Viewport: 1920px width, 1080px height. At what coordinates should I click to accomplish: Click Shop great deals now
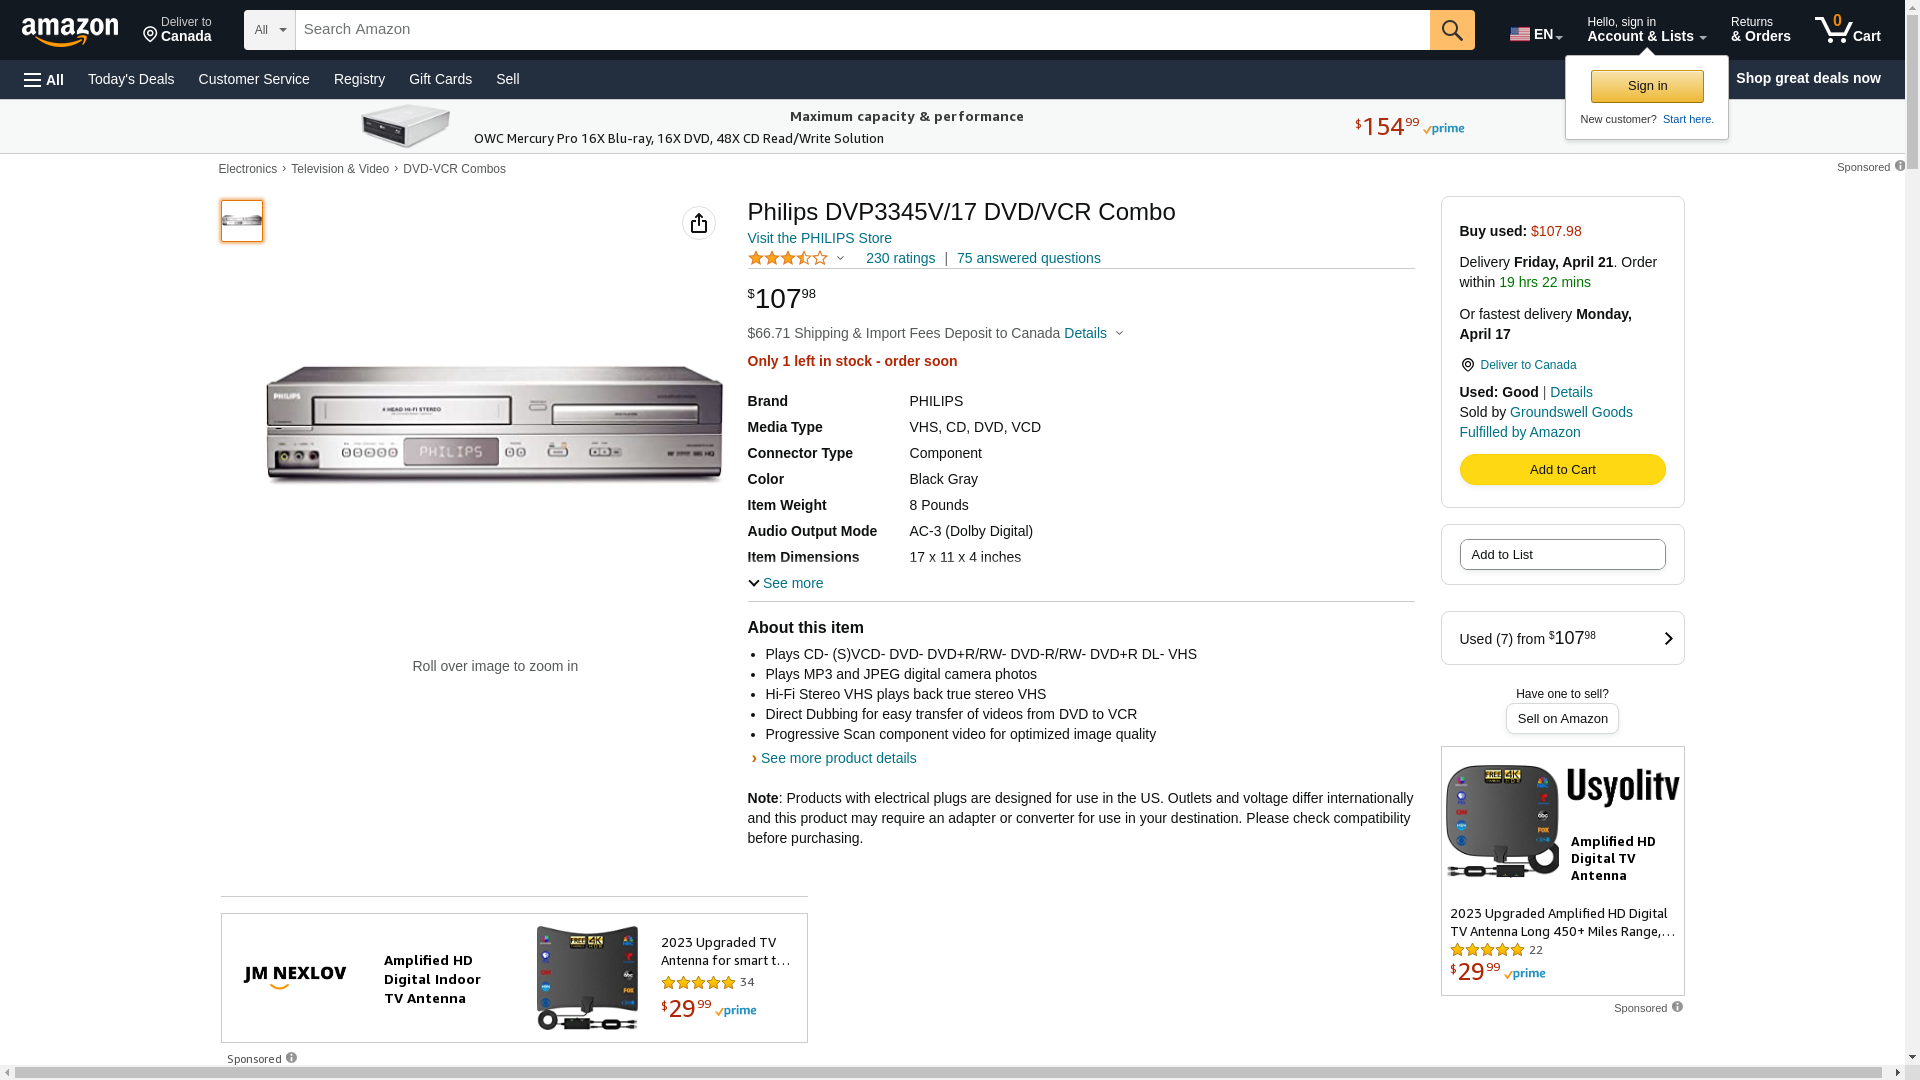1808,78
